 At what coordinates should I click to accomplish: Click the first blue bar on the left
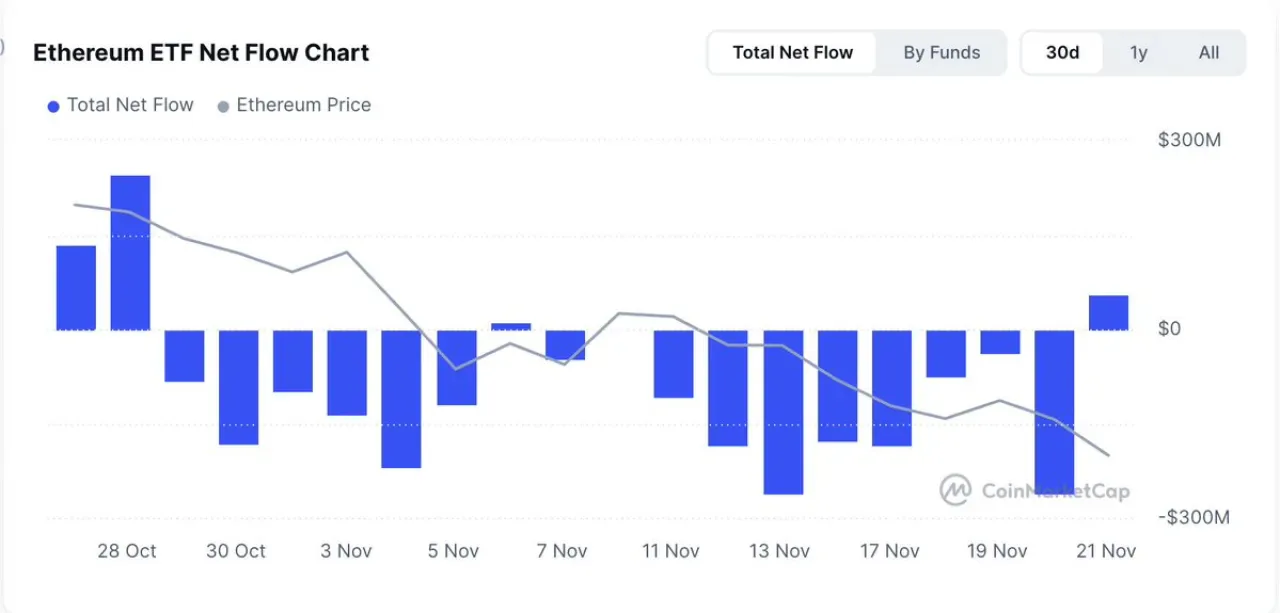[x=76, y=288]
